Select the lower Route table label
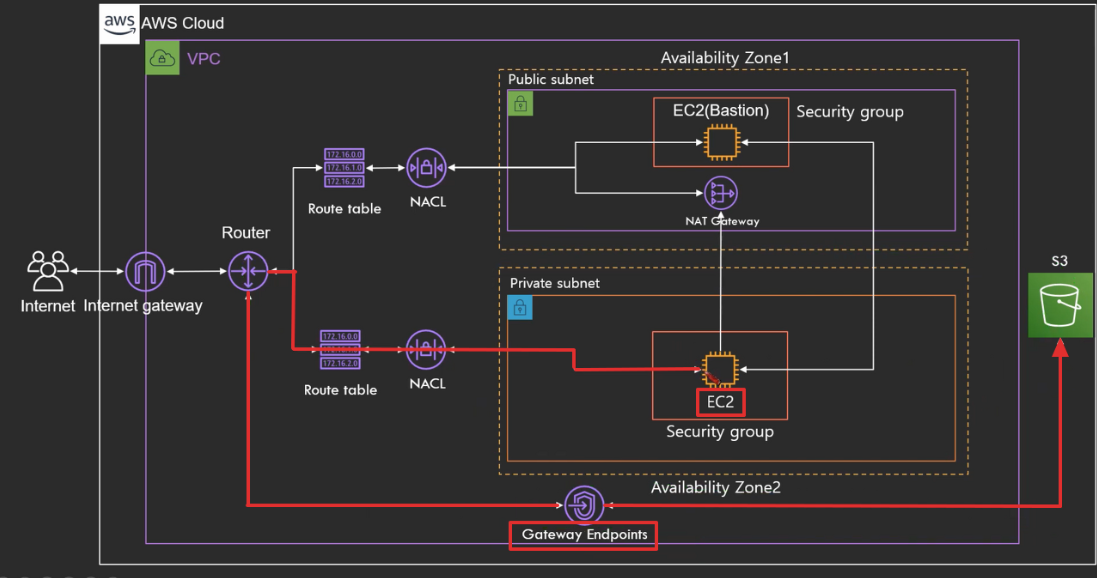This screenshot has width=1097, height=578. tap(340, 390)
